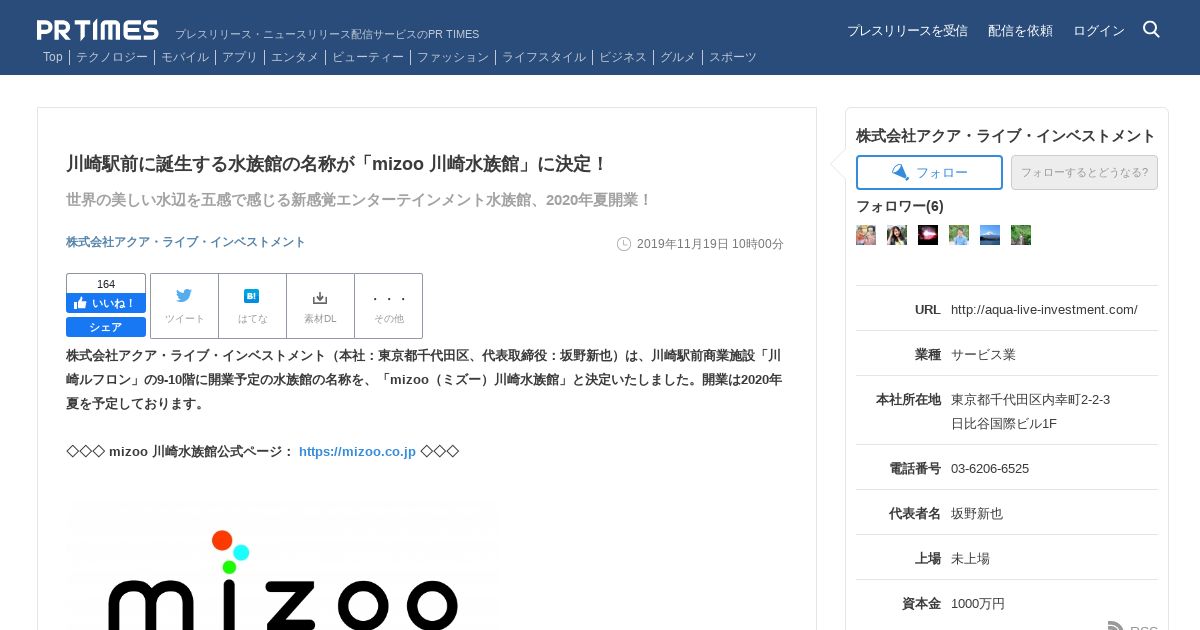Select the address line 東京都千代田区内幸町2-2-3

pyautogui.click(x=1030, y=399)
